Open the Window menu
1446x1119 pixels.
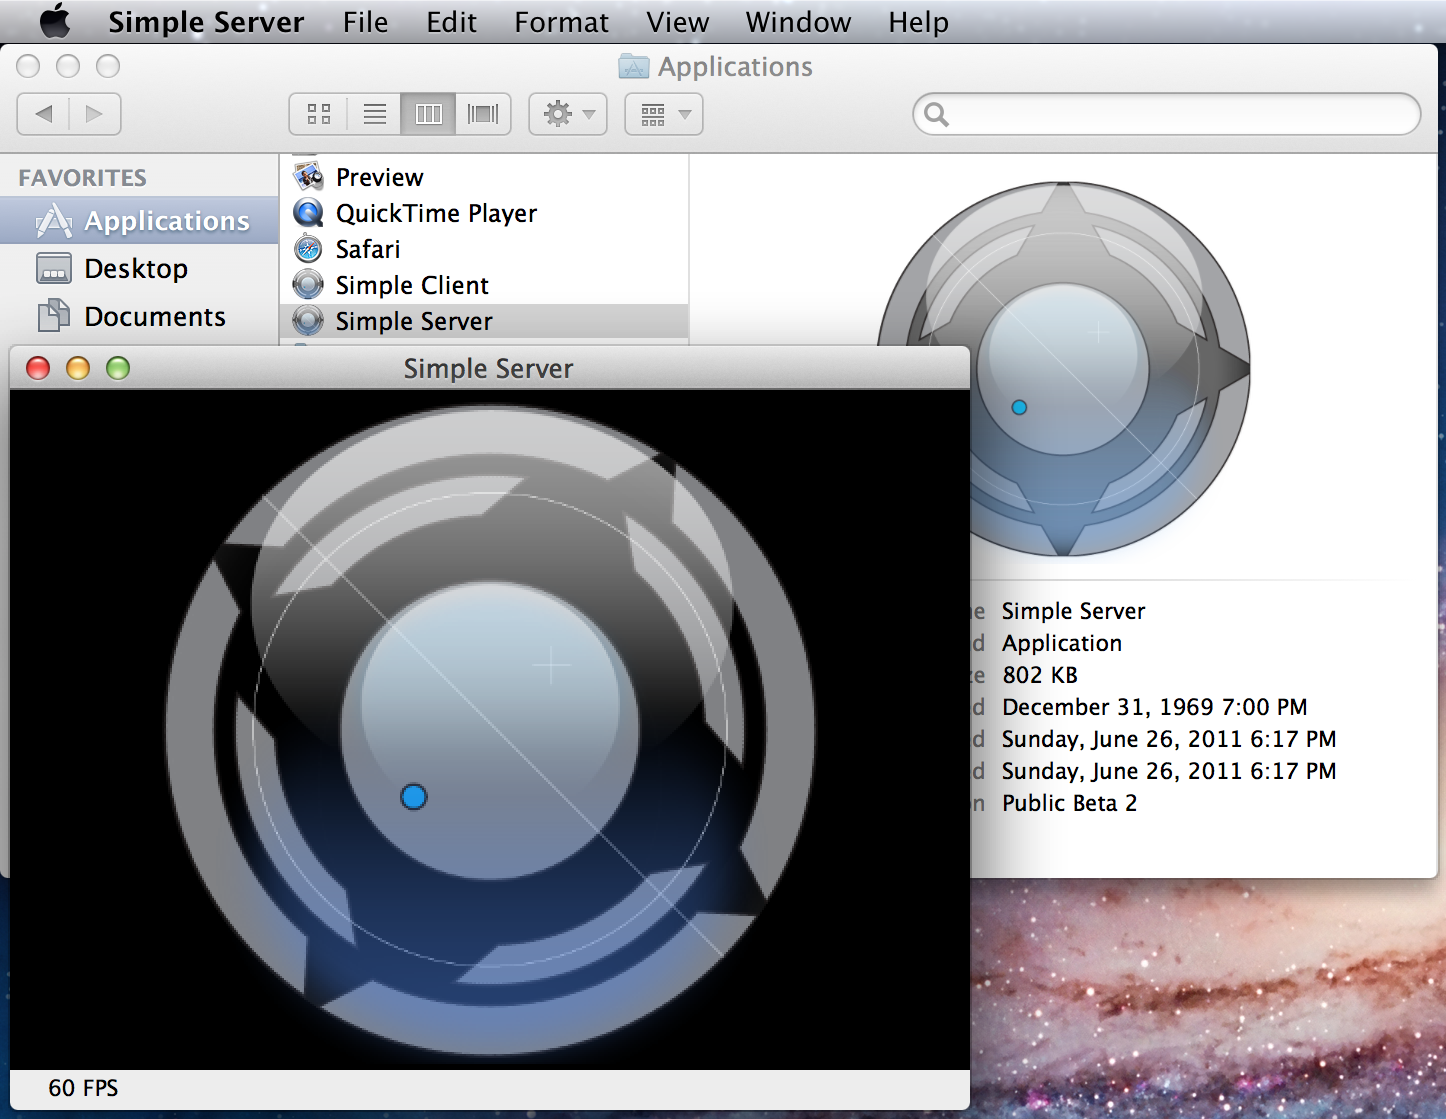click(x=798, y=22)
